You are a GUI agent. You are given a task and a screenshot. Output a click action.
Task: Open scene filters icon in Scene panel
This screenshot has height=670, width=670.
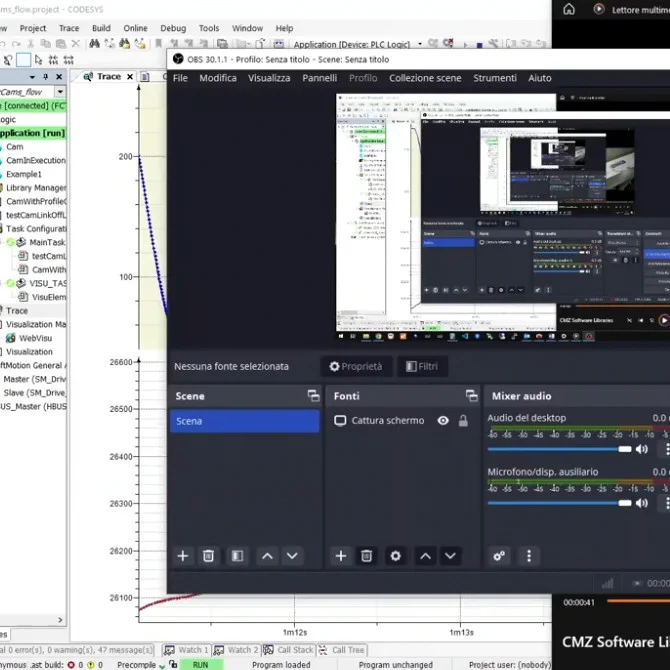point(237,556)
